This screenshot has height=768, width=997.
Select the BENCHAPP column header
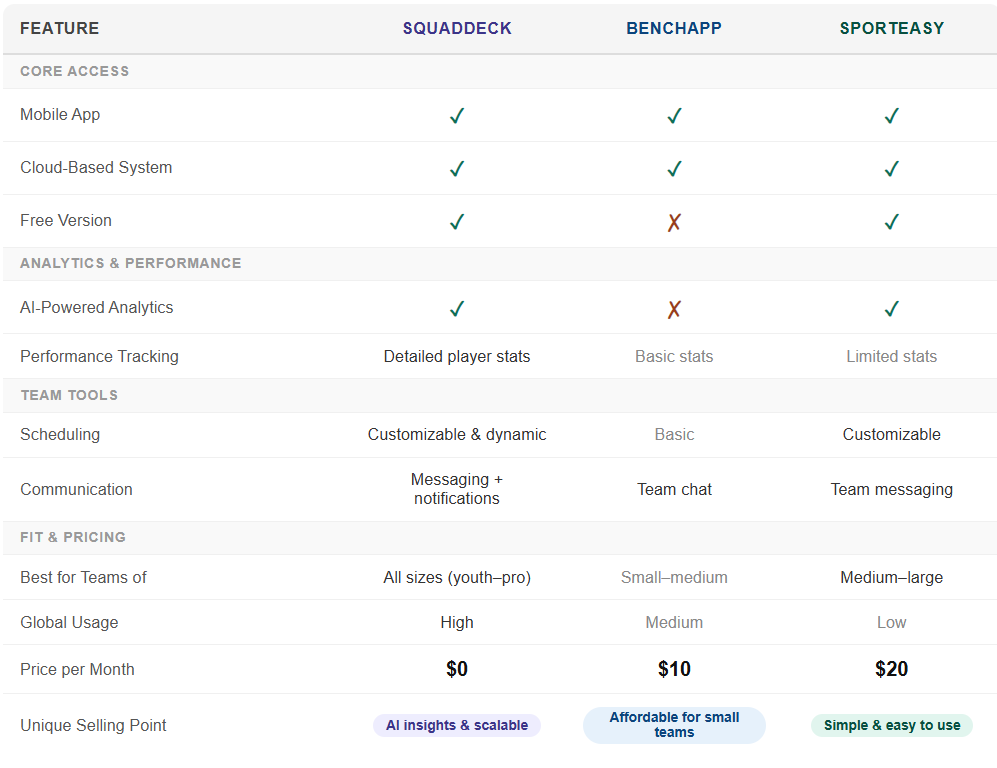coord(674,28)
